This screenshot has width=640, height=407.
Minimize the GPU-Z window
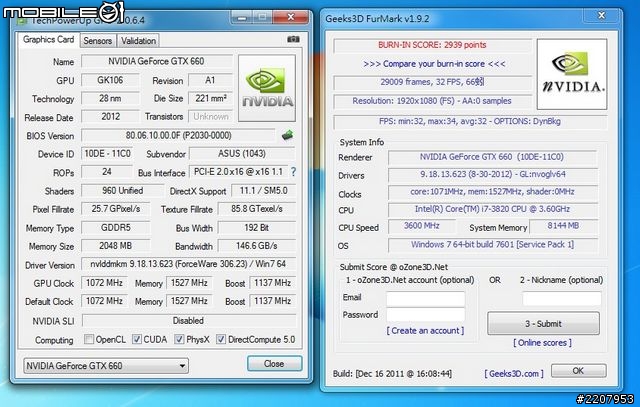242,17
